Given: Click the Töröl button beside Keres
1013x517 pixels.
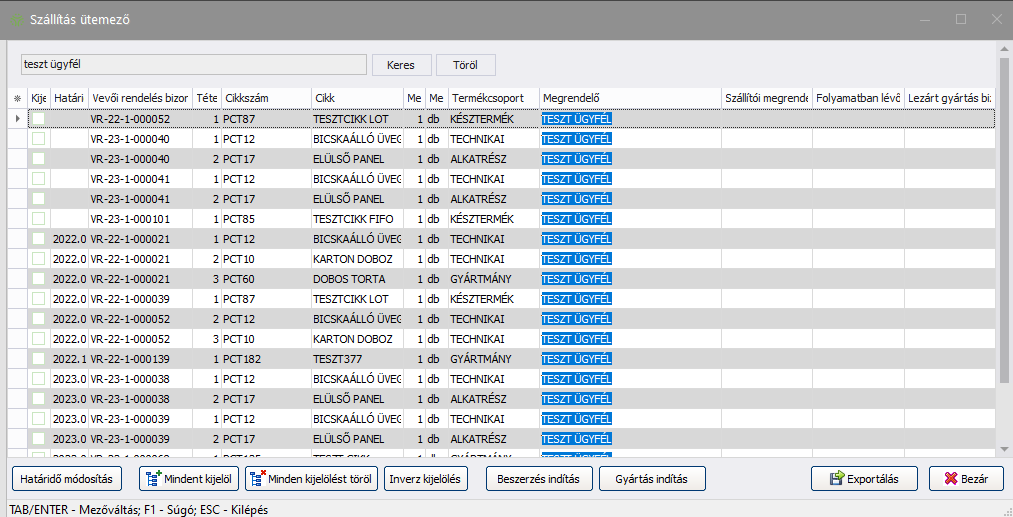Looking at the screenshot, I should 465,65.
